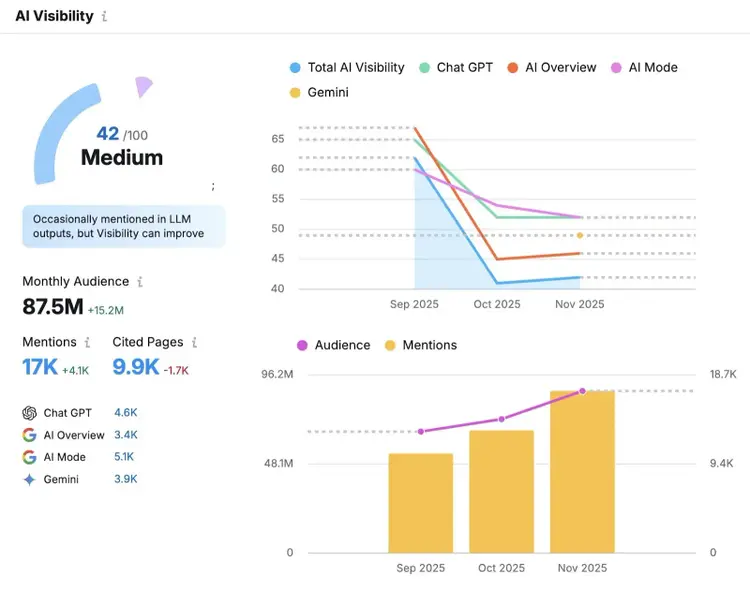Click the Medium visibility rating label
This screenshot has width=750, height=591.
(x=122, y=157)
